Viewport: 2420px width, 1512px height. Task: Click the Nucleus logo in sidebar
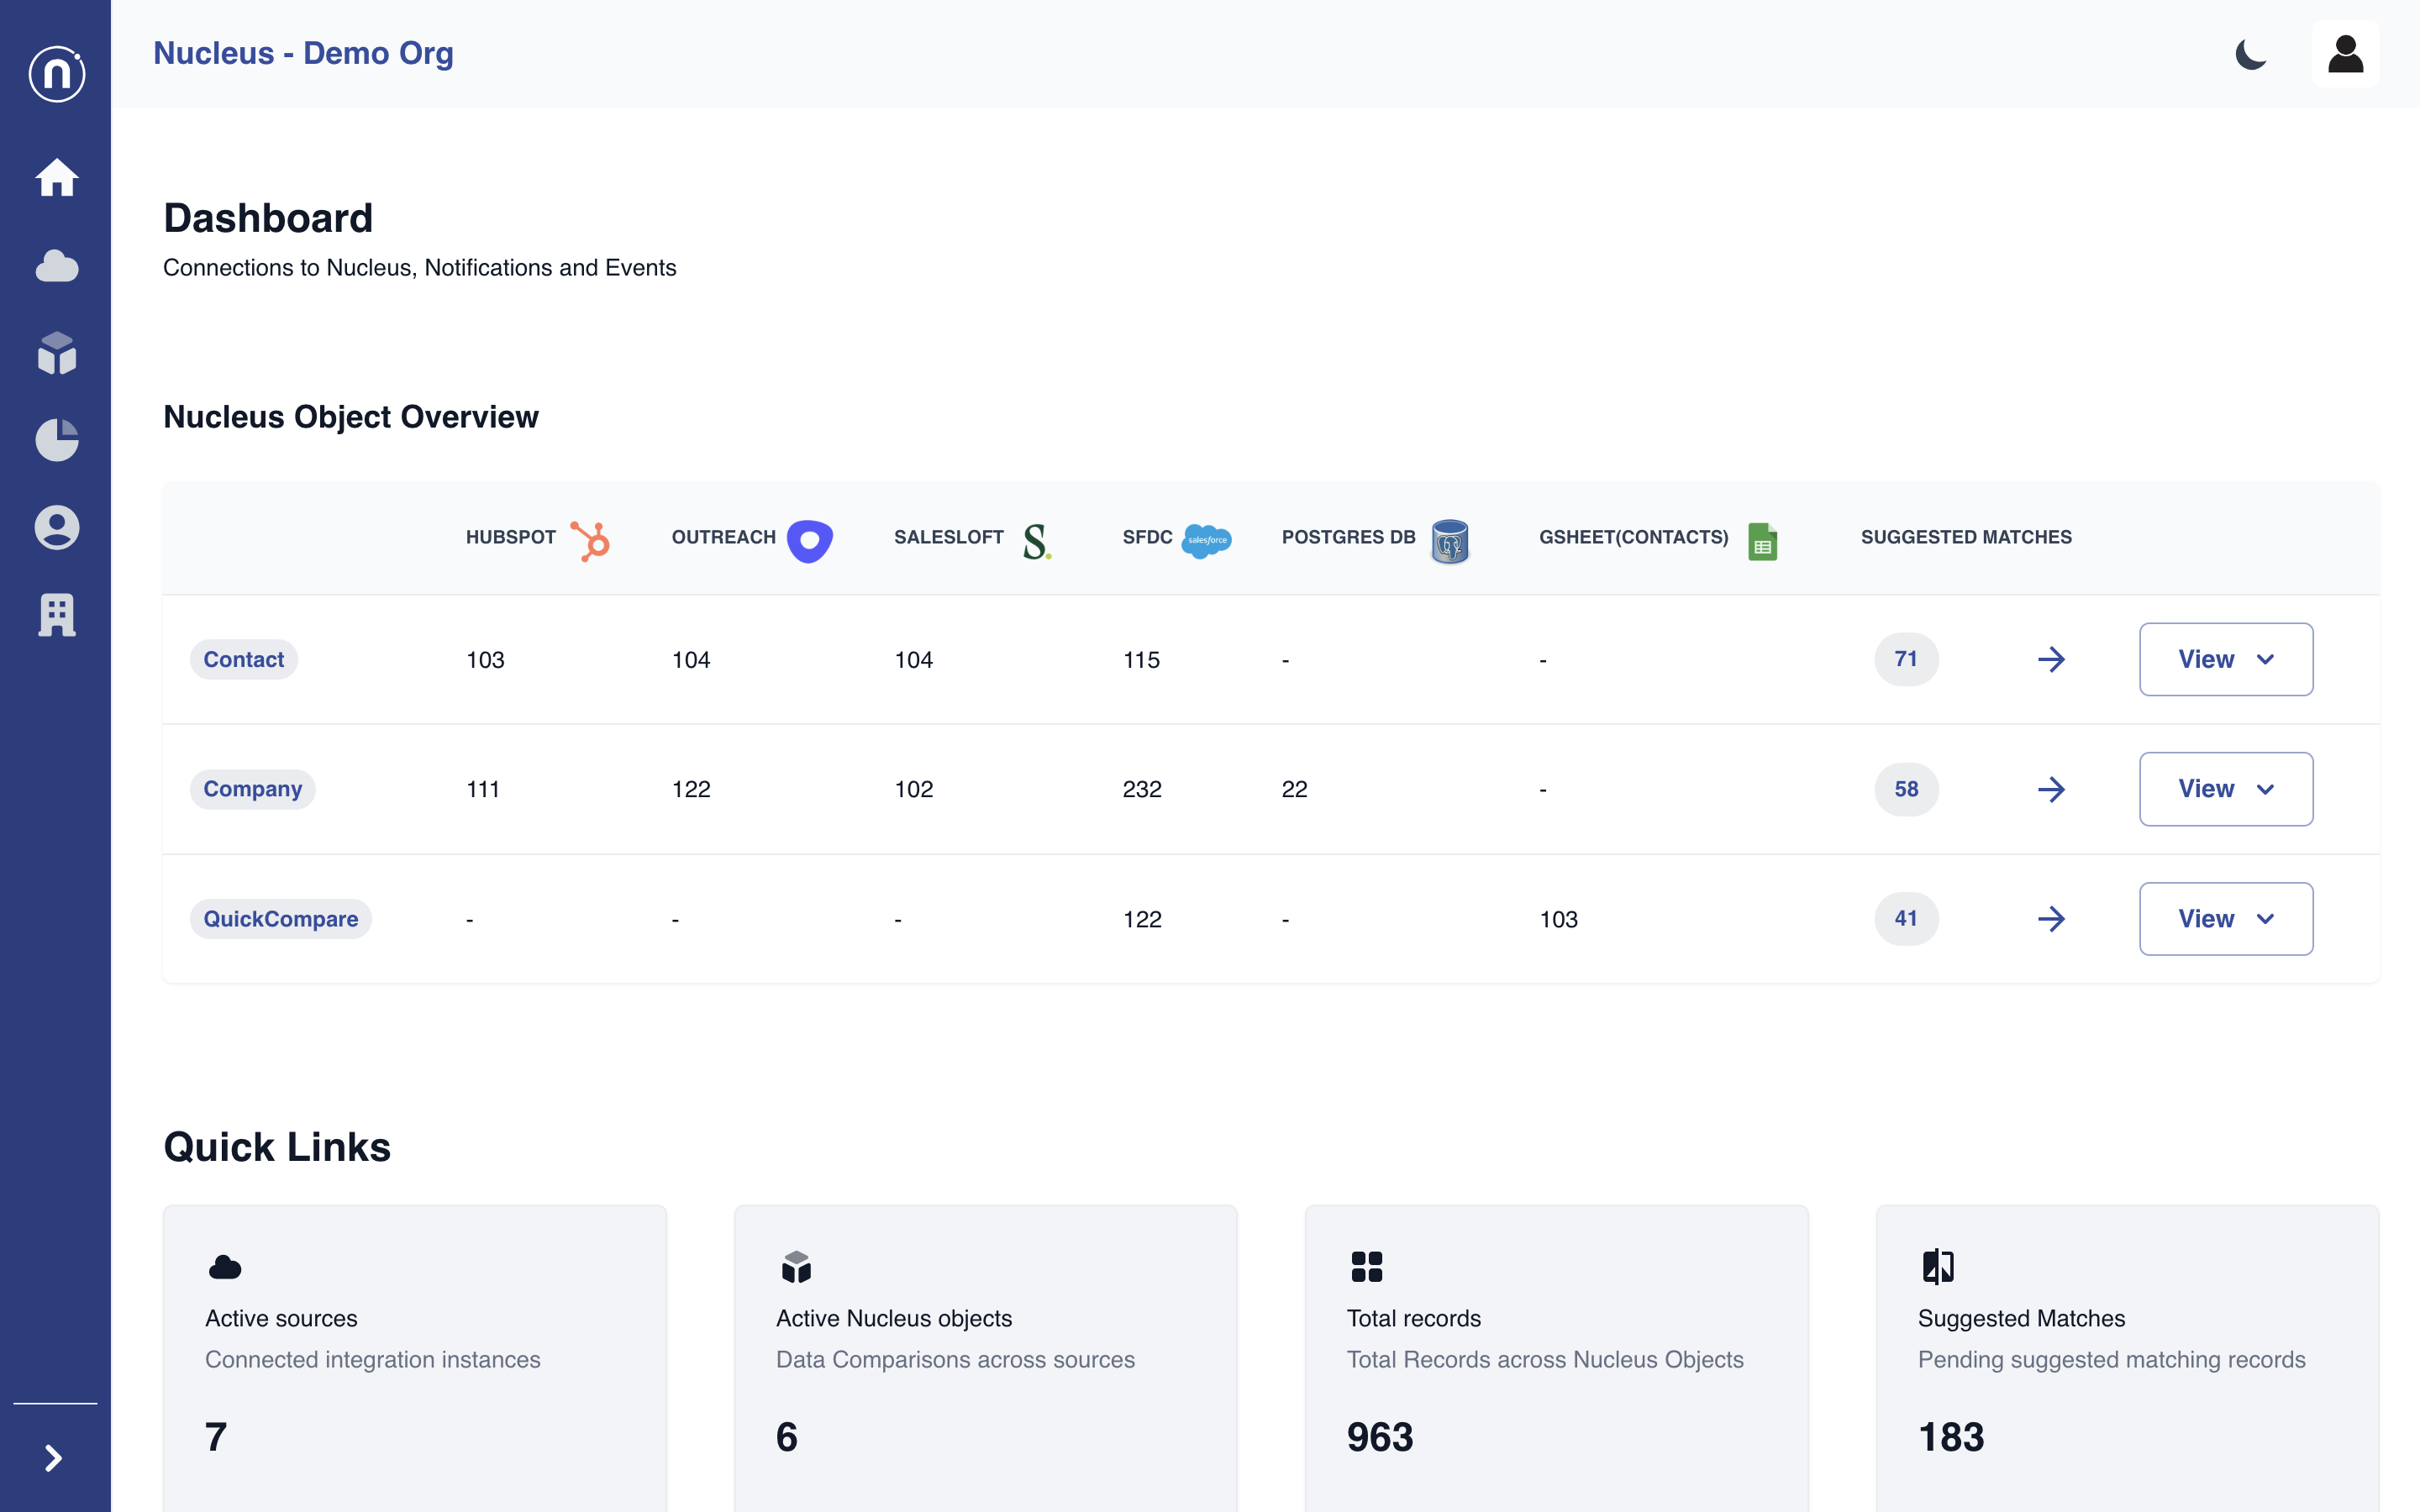(x=57, y=74)
